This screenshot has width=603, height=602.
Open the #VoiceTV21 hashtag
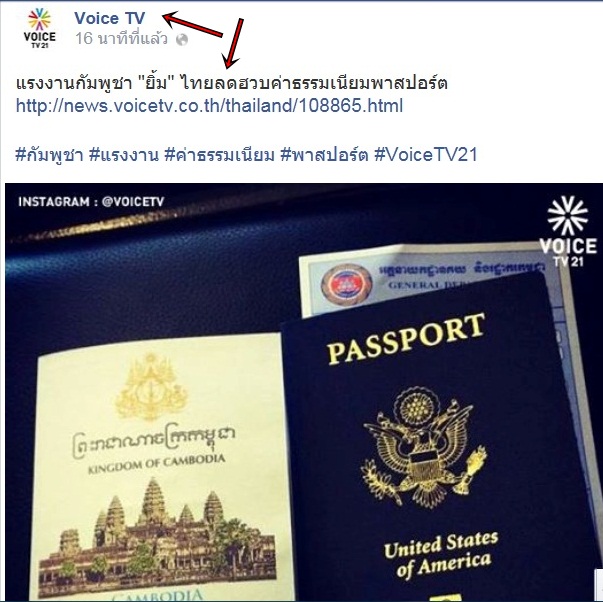(426, 155)
